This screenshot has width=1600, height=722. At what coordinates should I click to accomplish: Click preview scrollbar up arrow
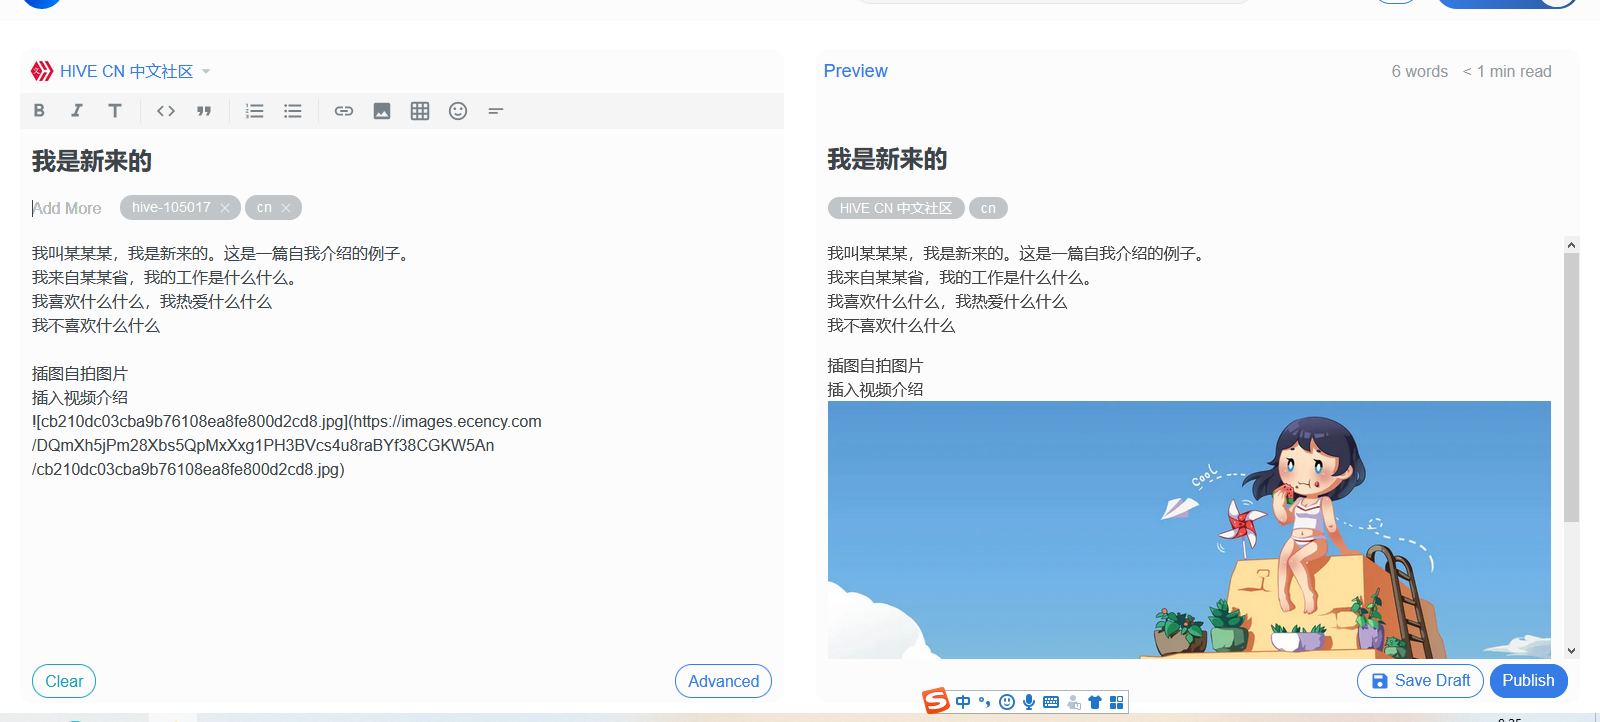1571,244
